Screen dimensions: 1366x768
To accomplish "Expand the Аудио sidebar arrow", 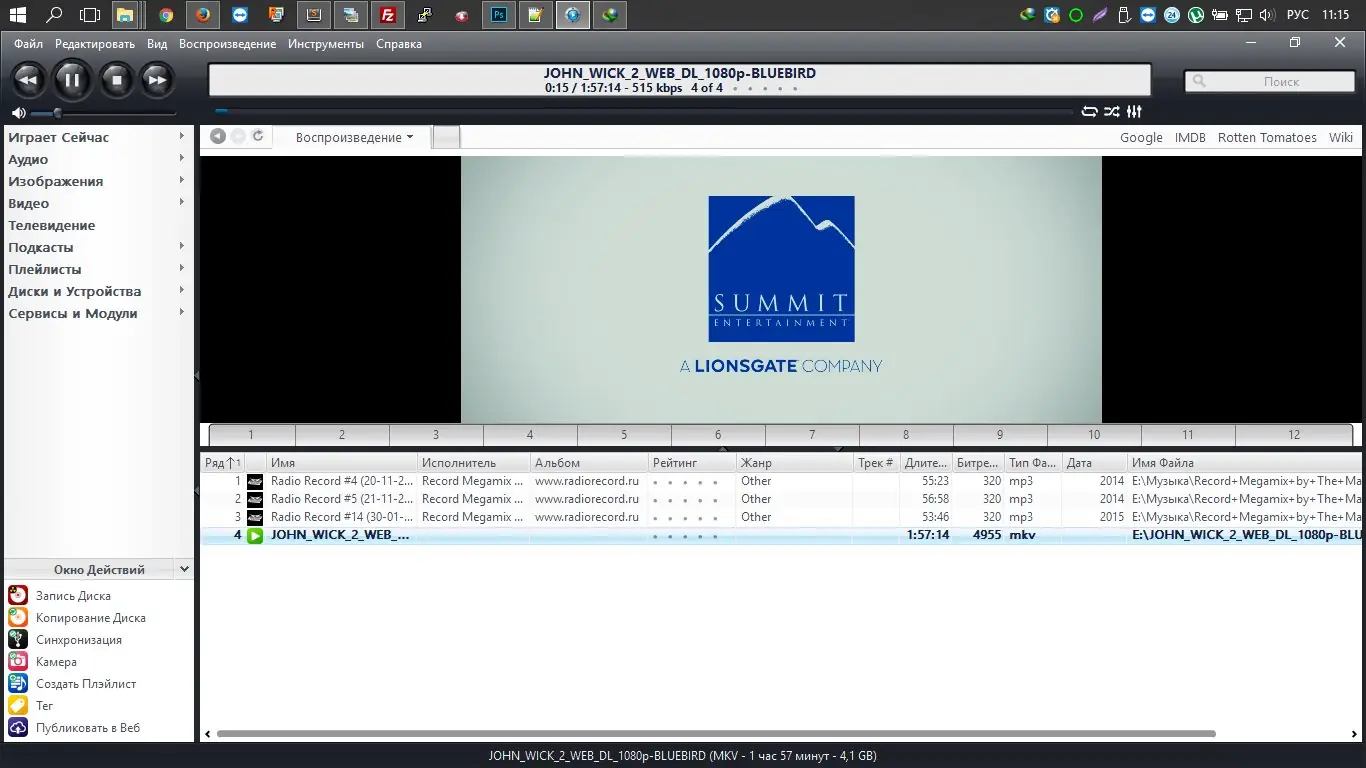I will pos(182,159).
